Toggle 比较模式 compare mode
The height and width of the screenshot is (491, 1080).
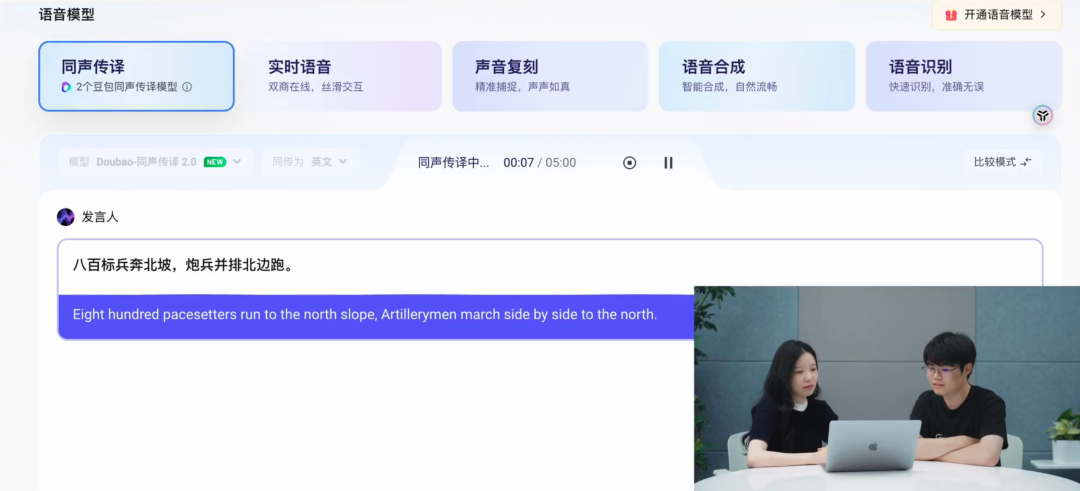pos(1002,162)
